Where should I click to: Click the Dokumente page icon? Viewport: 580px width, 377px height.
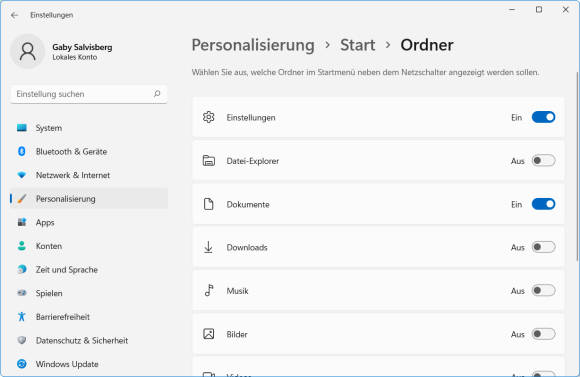(x=209, y=204)
